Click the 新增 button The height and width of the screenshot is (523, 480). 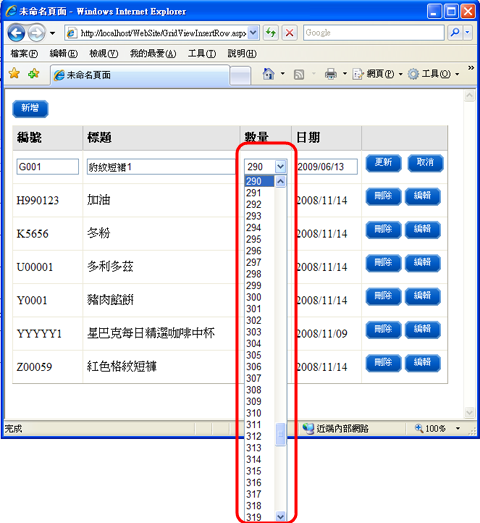30,109
